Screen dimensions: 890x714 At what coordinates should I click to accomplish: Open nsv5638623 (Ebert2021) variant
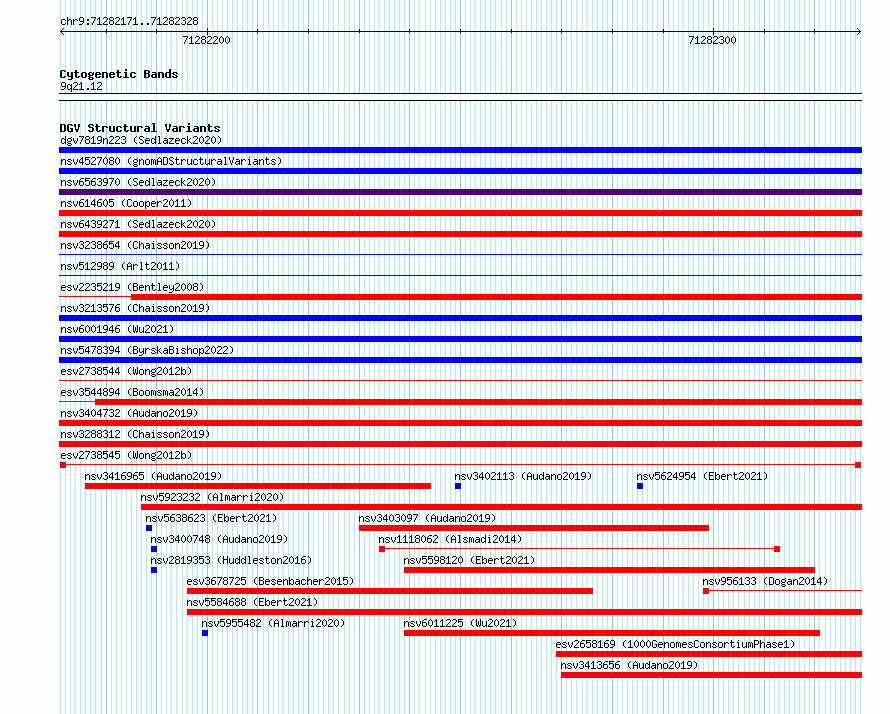[x=211, y=518]
